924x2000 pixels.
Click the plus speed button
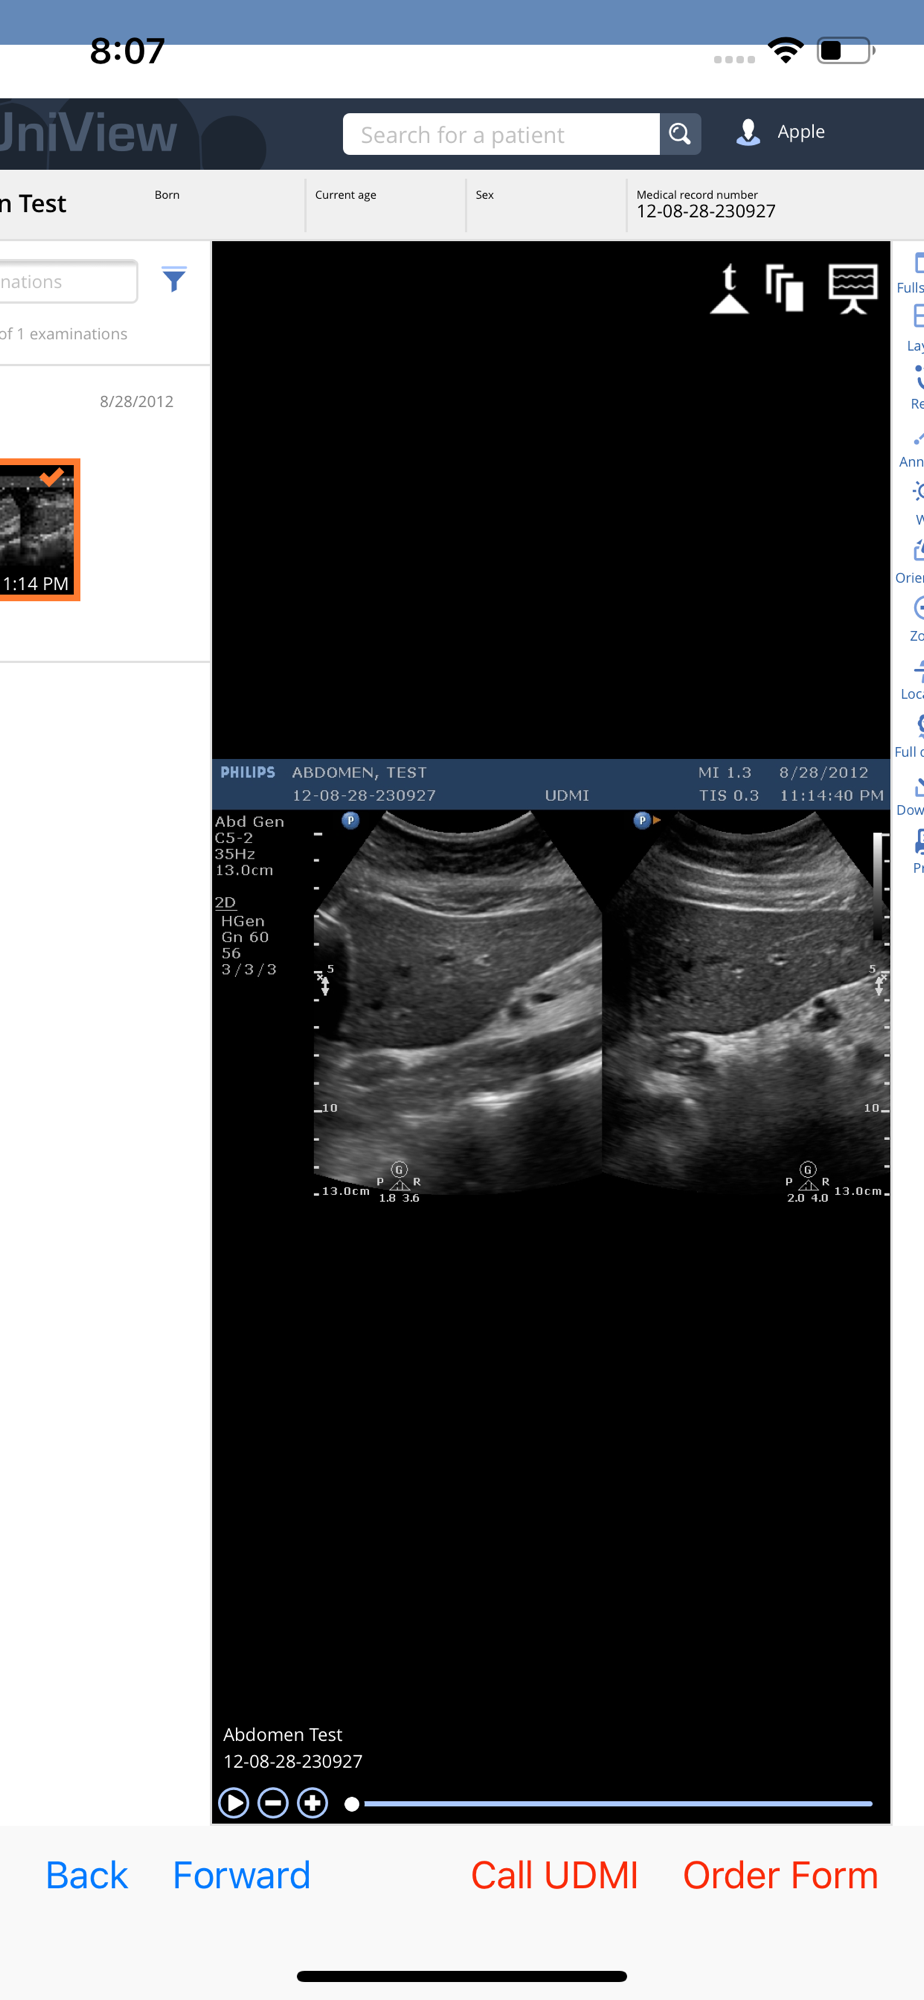point(313,1803)
